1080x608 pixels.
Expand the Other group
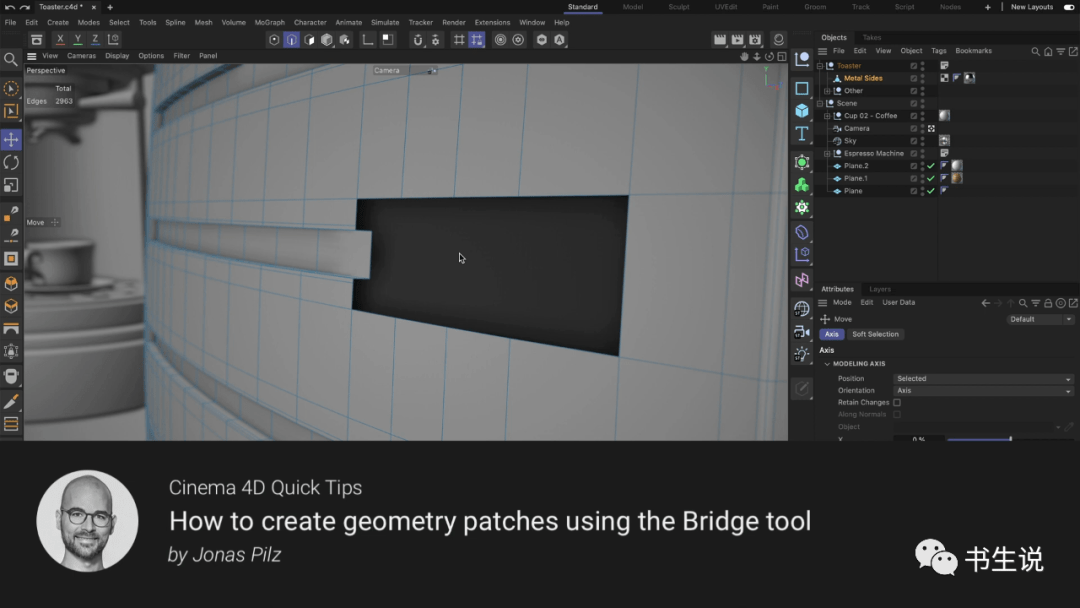tap(827, 91)
